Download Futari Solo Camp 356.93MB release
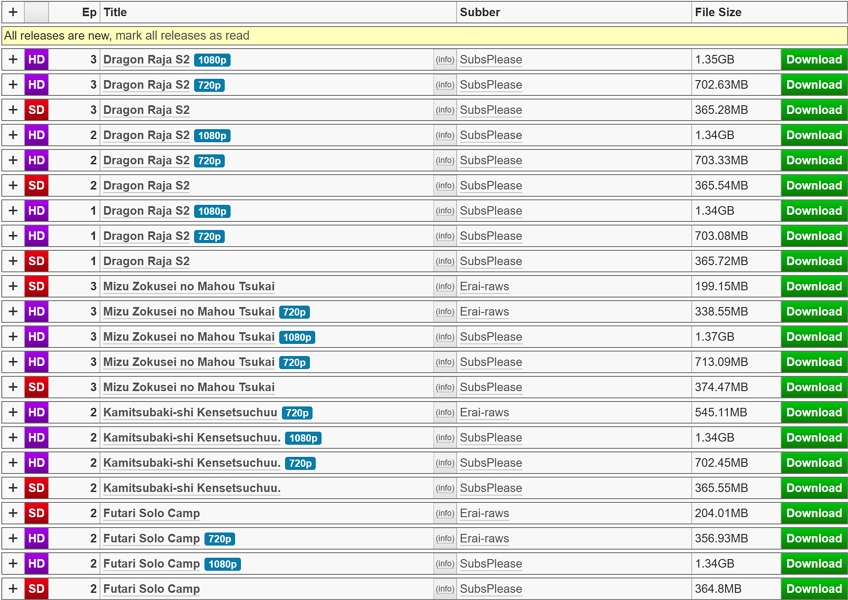 [x=814, y=538]
